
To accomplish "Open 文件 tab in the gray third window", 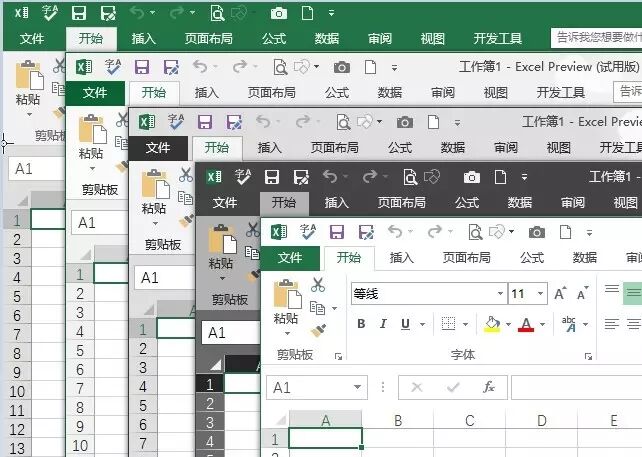I will point(158,148).
